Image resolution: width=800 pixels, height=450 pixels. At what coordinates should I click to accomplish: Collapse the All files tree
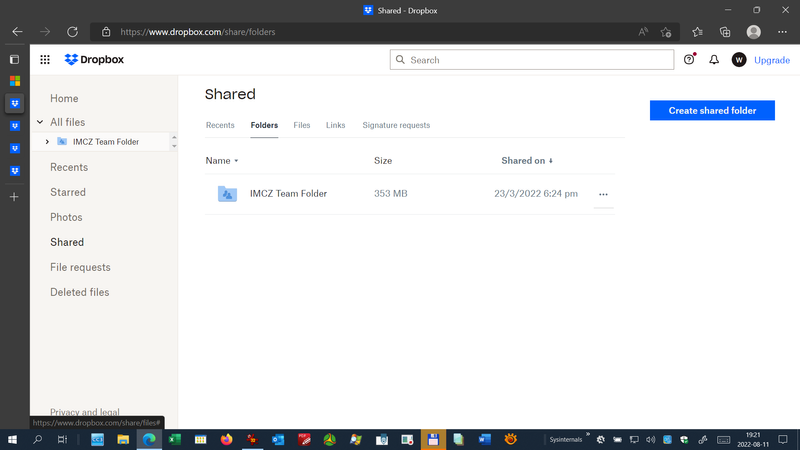point(40,122)
